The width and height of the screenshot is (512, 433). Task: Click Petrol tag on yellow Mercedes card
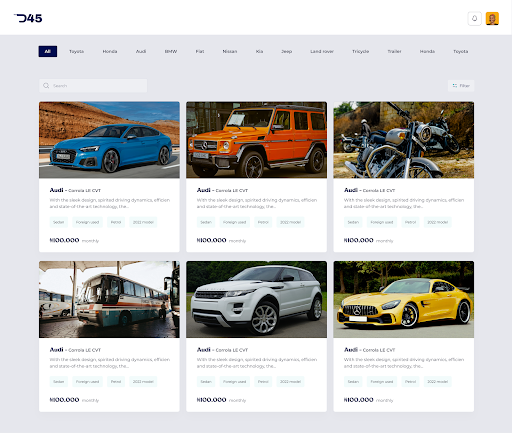(x=410, y=381)
